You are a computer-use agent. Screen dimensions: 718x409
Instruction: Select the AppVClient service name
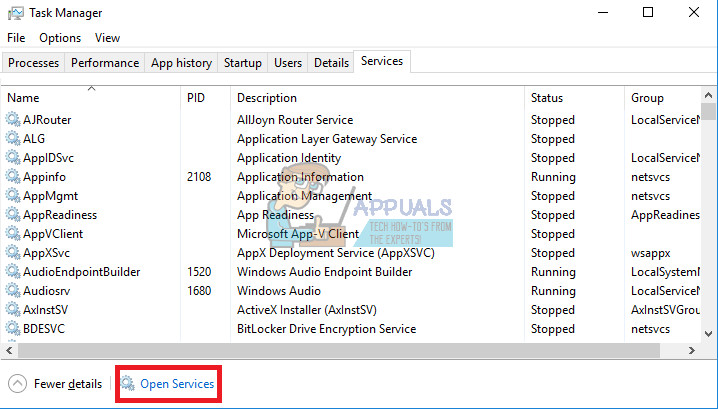coord(53,234)
